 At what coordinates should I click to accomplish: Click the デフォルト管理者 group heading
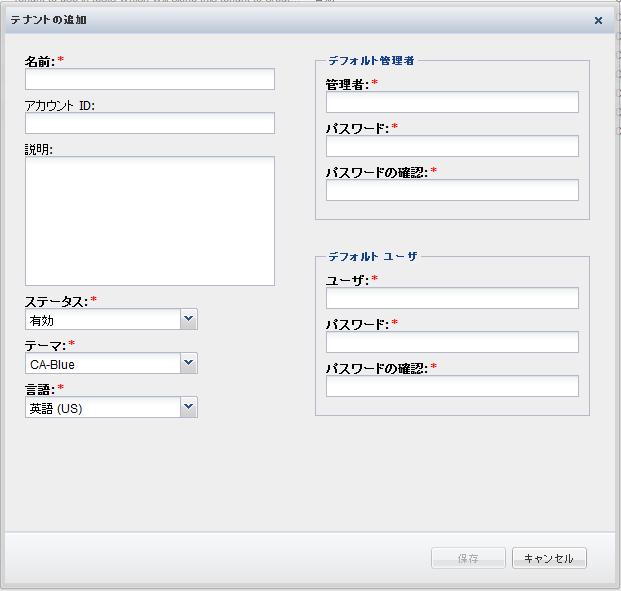tap(372, 60)
